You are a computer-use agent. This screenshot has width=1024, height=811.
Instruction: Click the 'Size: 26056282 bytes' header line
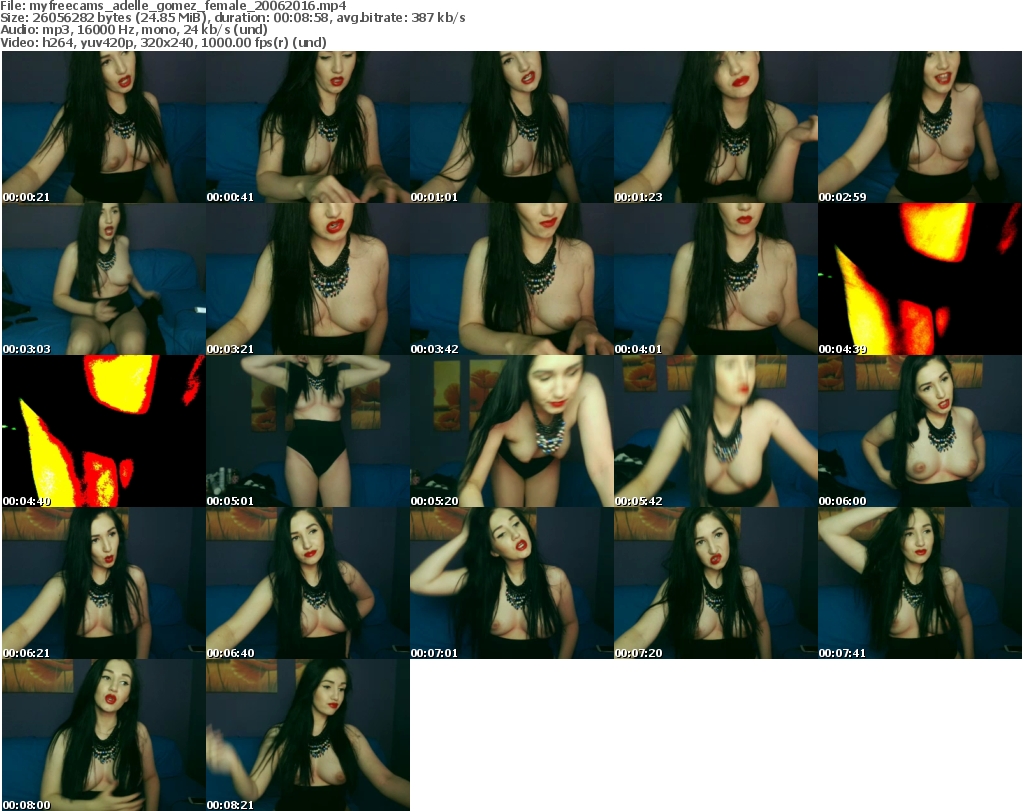(232, 18)
